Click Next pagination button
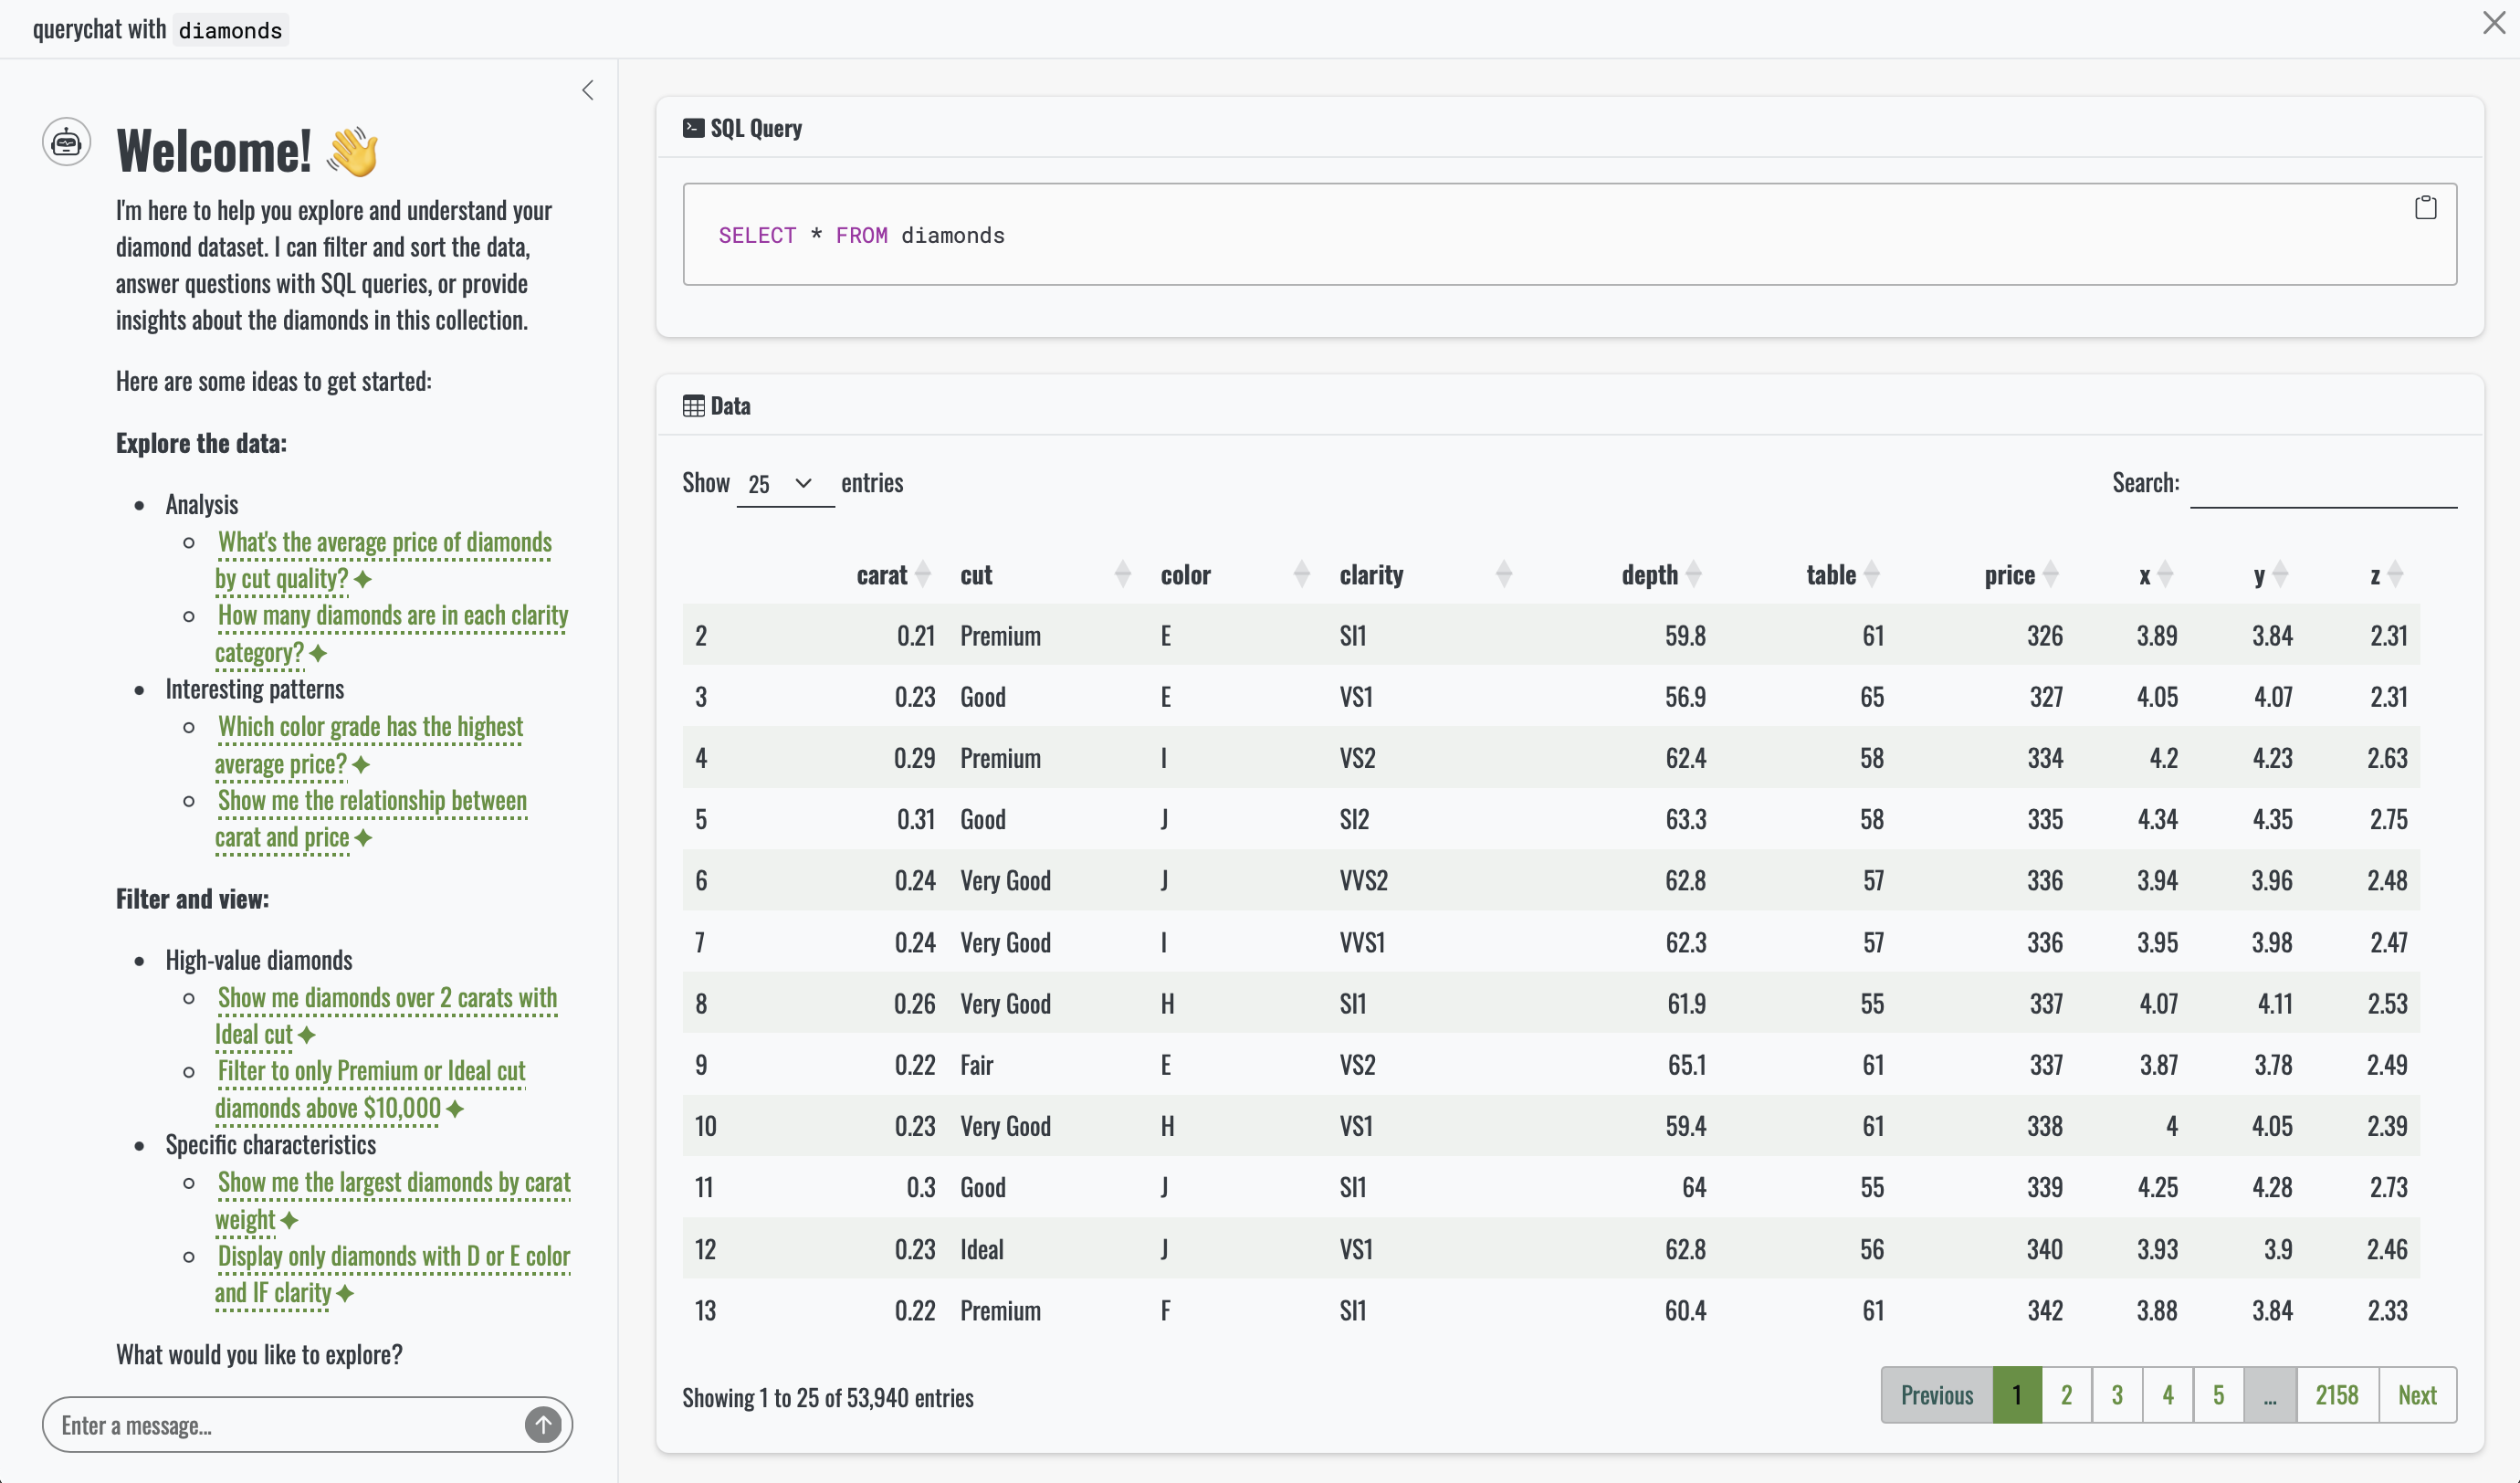 tap(2416, 1395)
